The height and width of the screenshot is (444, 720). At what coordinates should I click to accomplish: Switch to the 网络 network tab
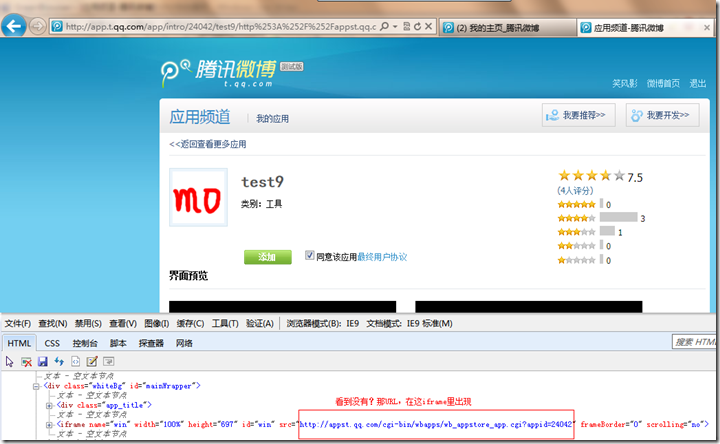pos(184,343)
